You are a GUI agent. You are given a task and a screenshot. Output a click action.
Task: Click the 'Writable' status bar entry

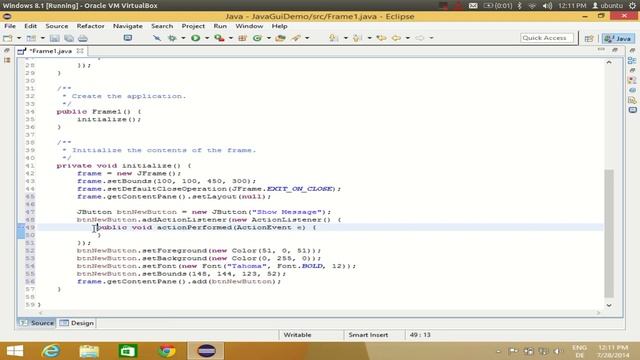coord(297,335)
